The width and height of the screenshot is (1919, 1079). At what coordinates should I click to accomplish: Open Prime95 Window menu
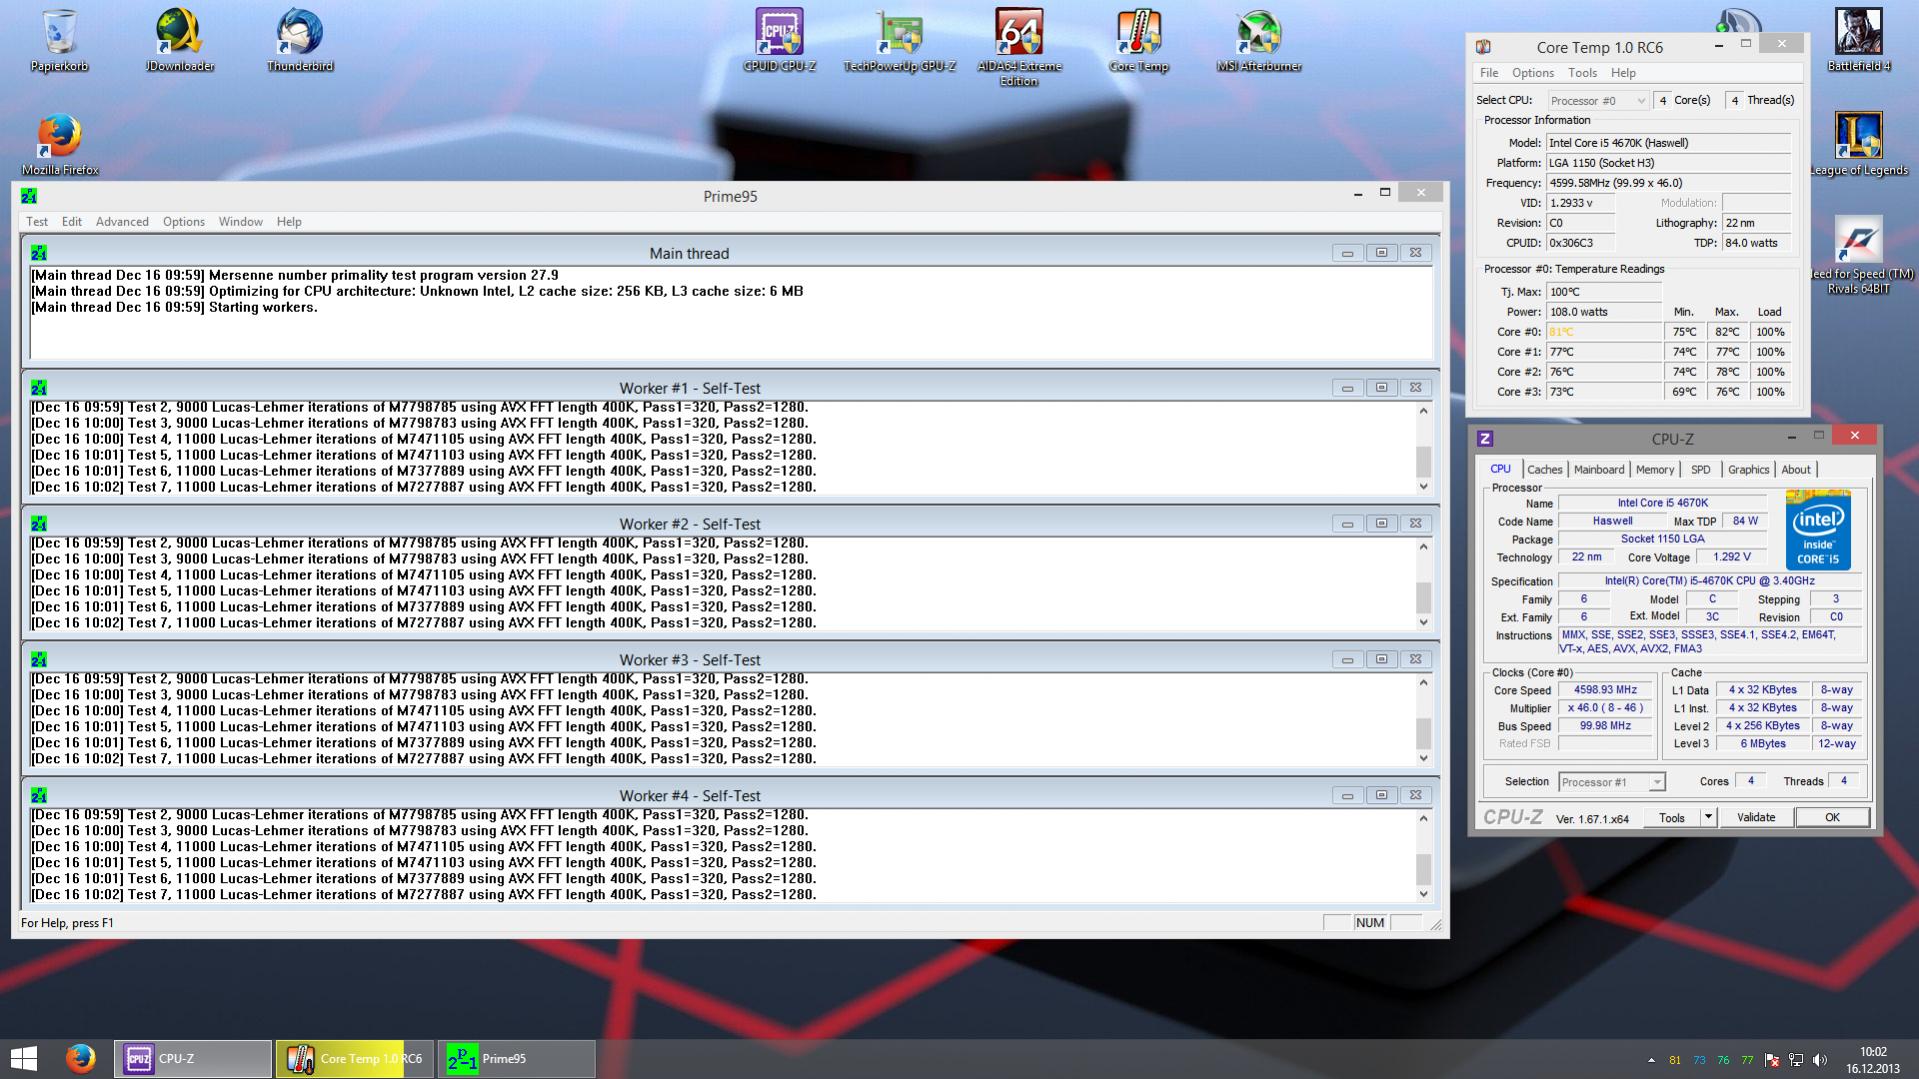(x=241, y=222)
